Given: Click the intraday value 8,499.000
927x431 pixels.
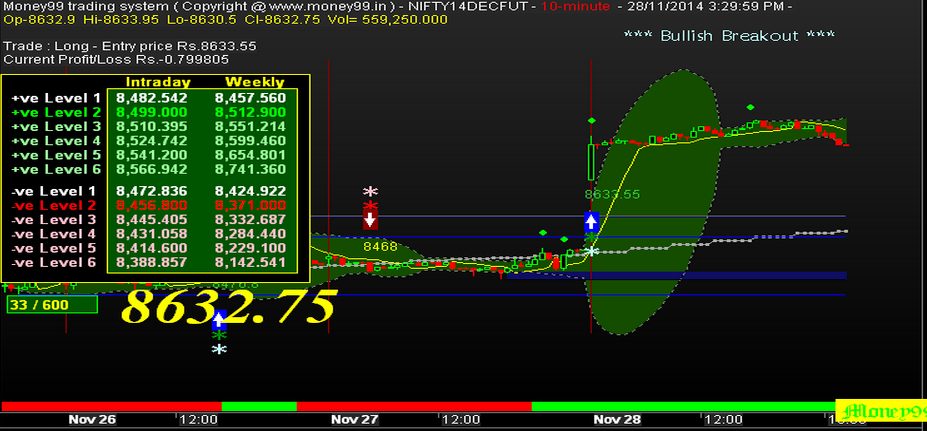Looking at the screenshot, I should [152, 112].
